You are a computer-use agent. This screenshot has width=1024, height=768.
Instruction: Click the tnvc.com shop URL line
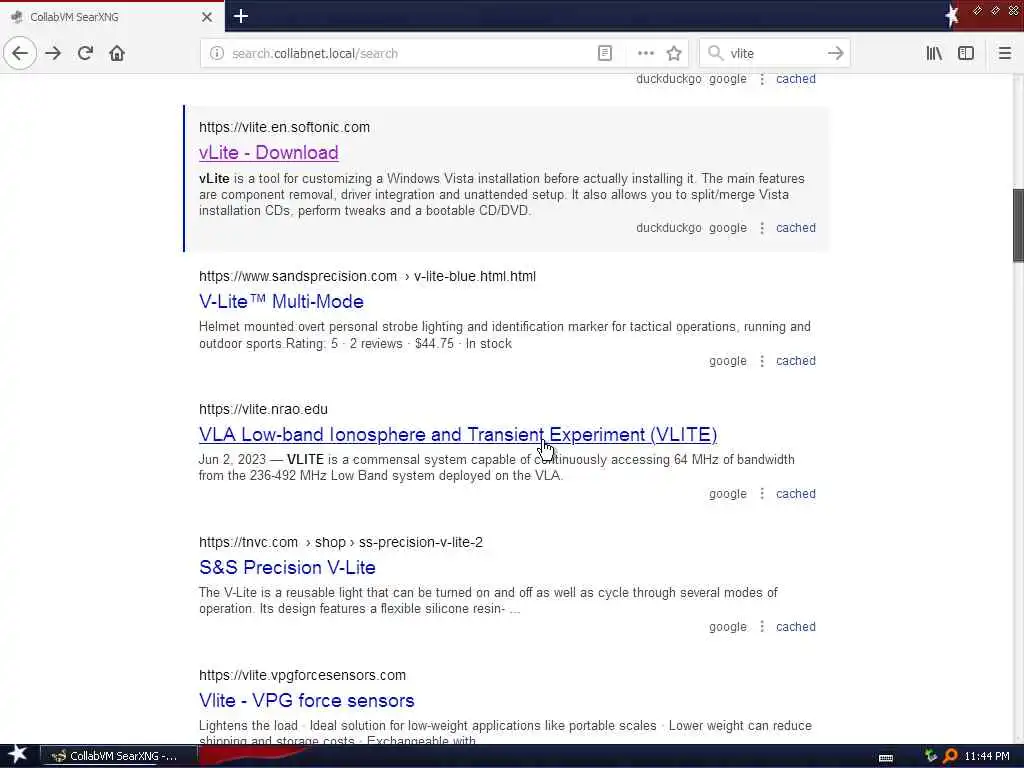341,542
